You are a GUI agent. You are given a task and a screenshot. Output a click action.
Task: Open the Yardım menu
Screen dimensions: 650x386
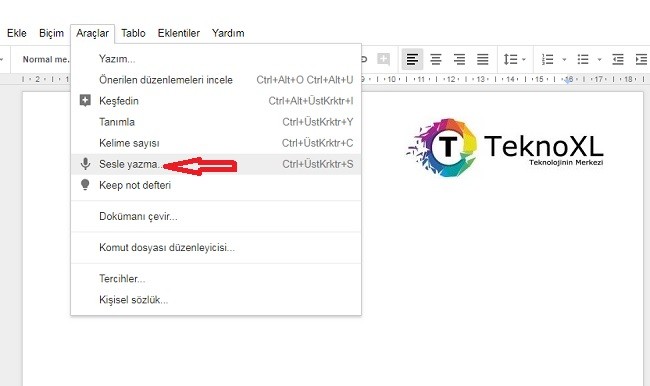(x=228, y=33)
